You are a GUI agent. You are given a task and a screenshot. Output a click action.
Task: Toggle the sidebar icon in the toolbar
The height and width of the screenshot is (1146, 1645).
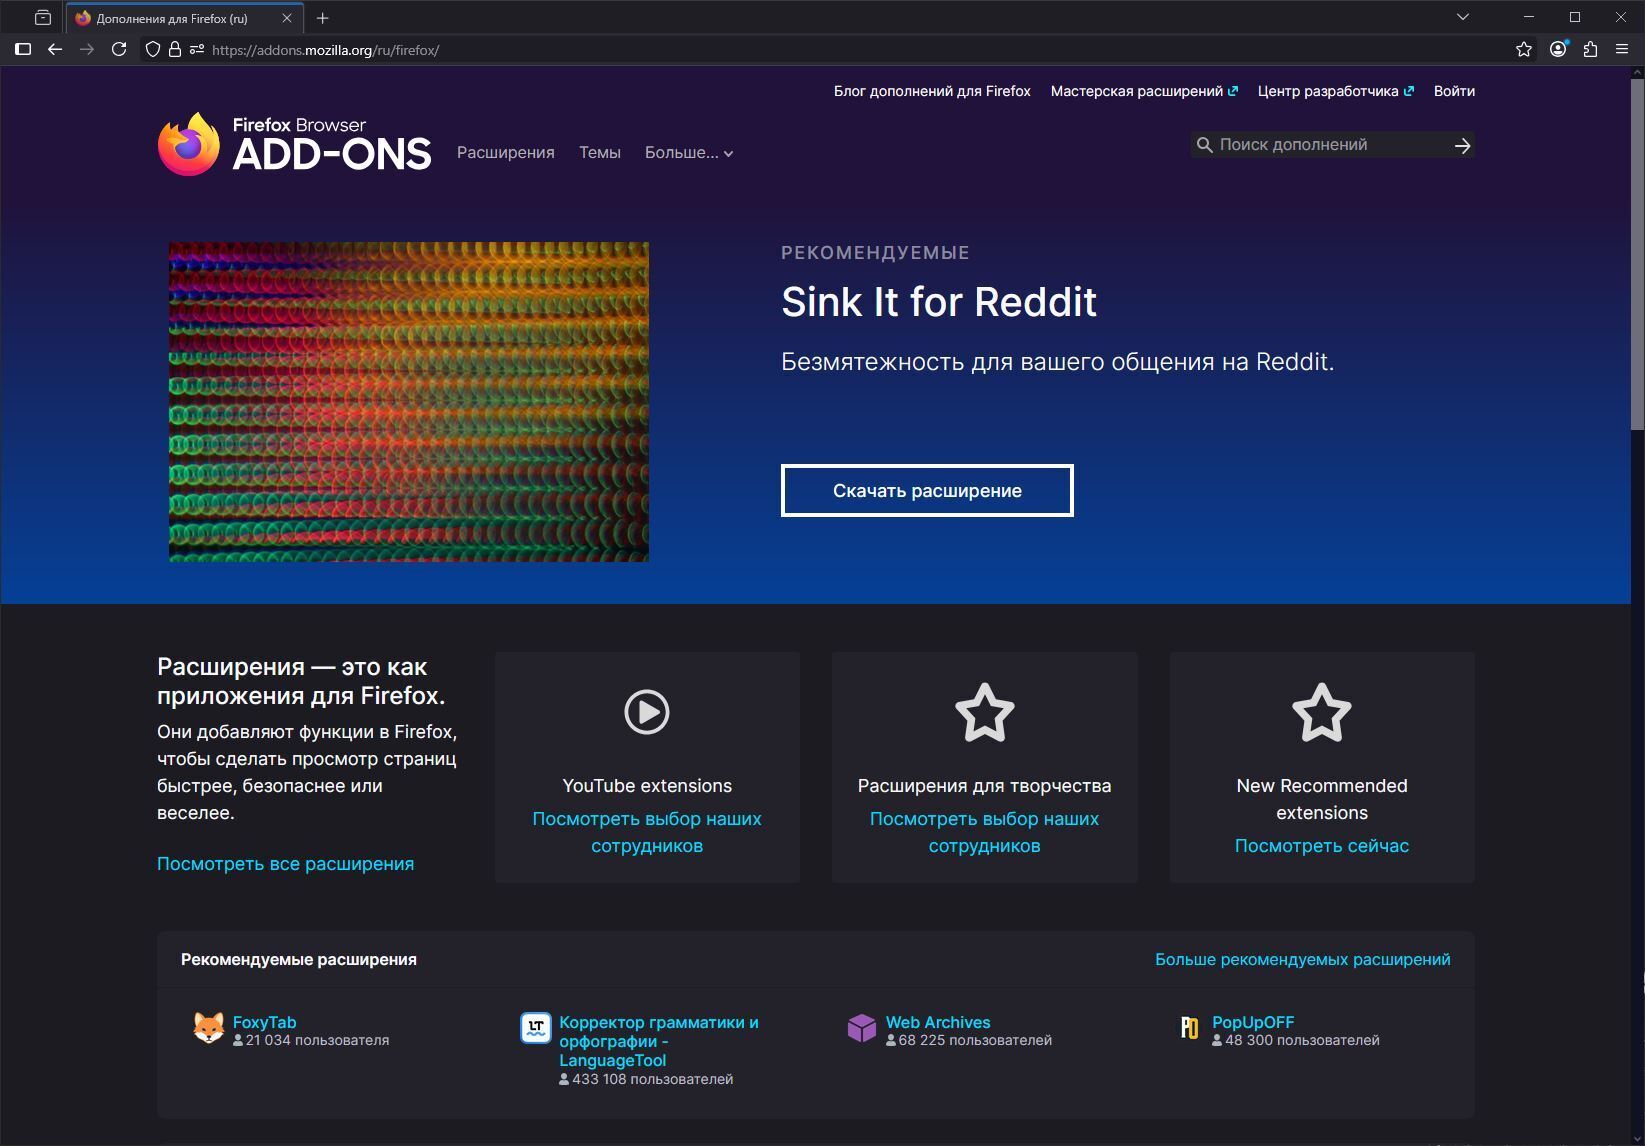[x=23, y=49]
